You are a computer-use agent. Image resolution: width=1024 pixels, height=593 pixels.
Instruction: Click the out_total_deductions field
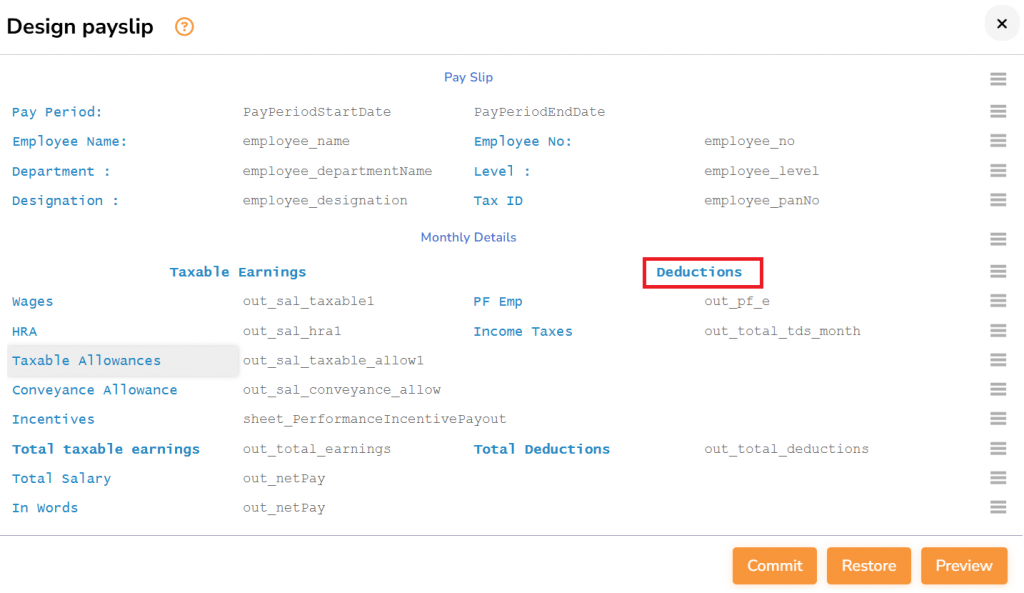click(x=786, y=449)
